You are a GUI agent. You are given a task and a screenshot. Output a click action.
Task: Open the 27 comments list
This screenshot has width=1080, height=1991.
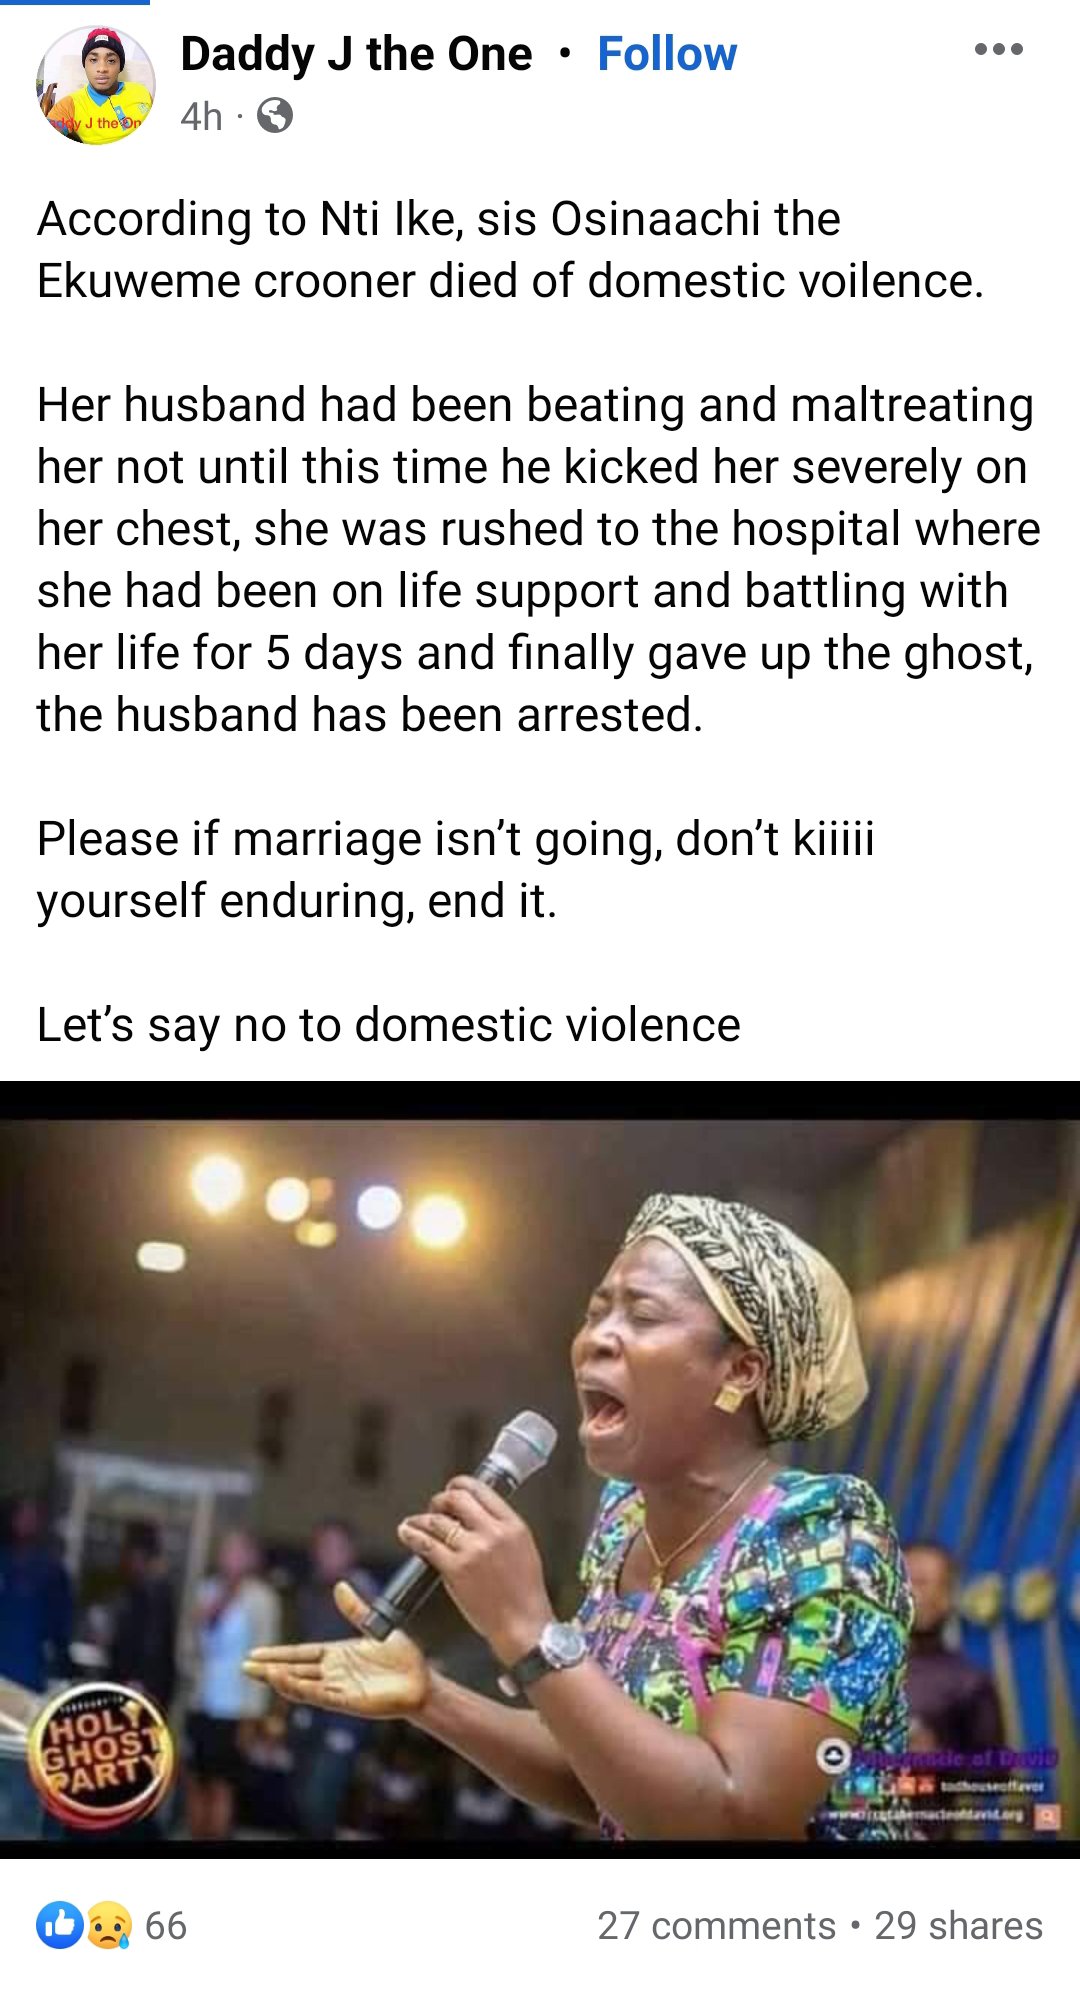click(x=716, y=1925)
